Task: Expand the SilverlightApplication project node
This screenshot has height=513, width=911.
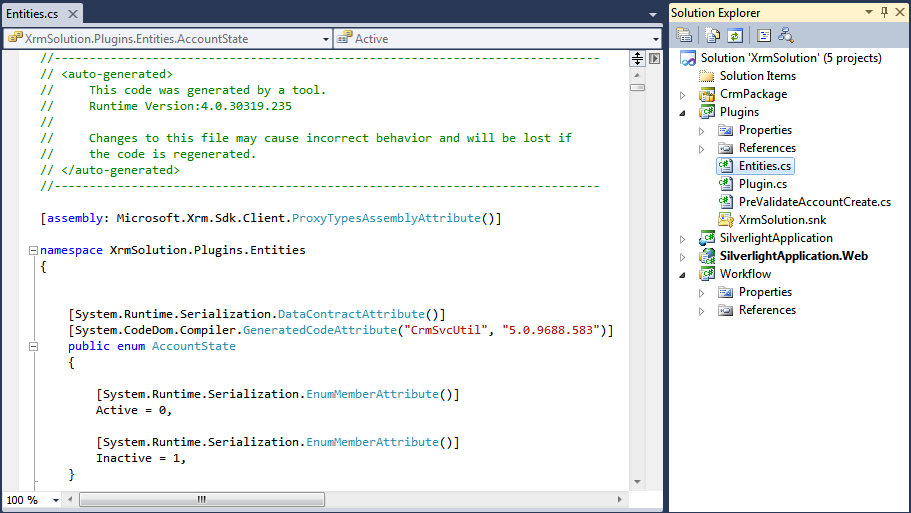Action: click(683, 239)
